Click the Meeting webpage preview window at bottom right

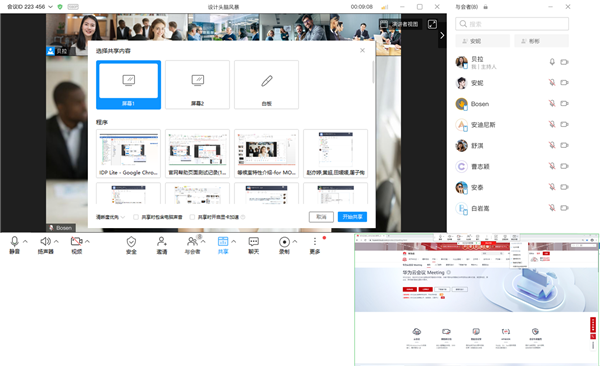coord(476,299)
